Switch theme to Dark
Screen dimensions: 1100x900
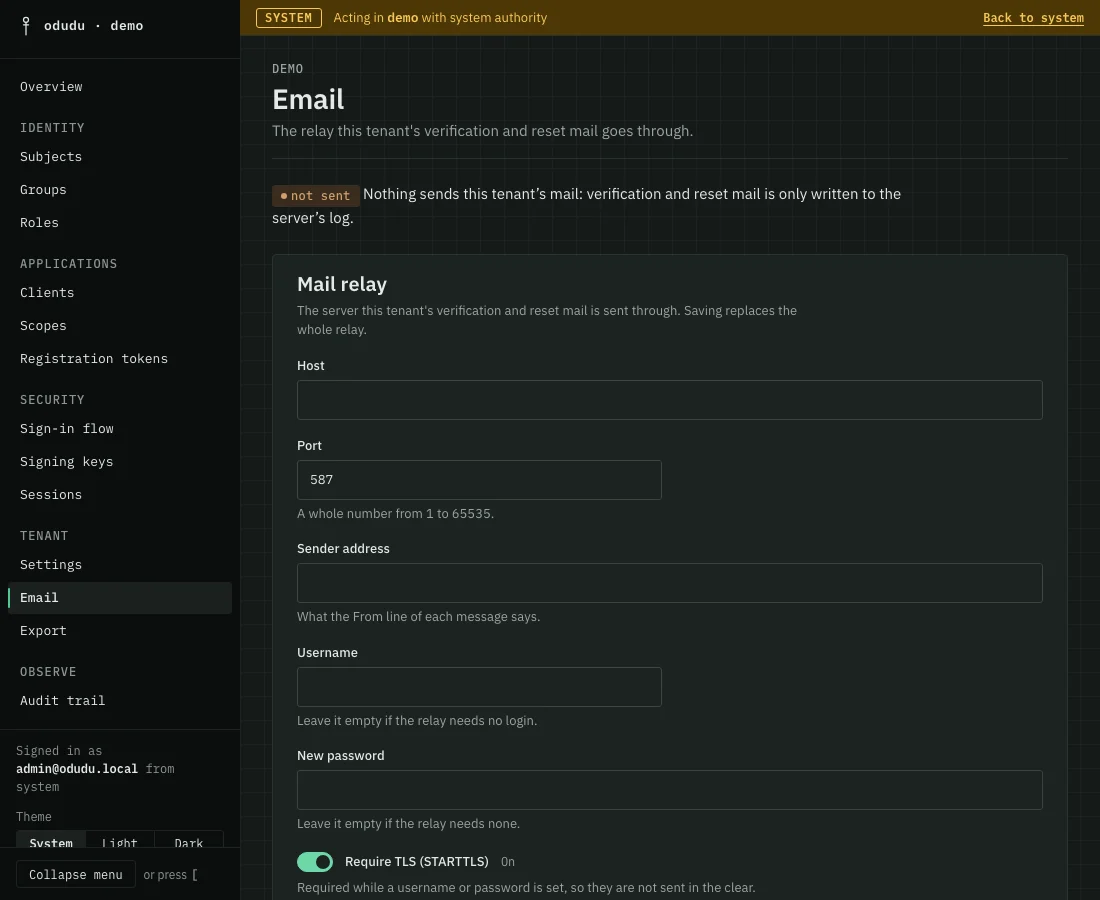(x=189, y=840)
